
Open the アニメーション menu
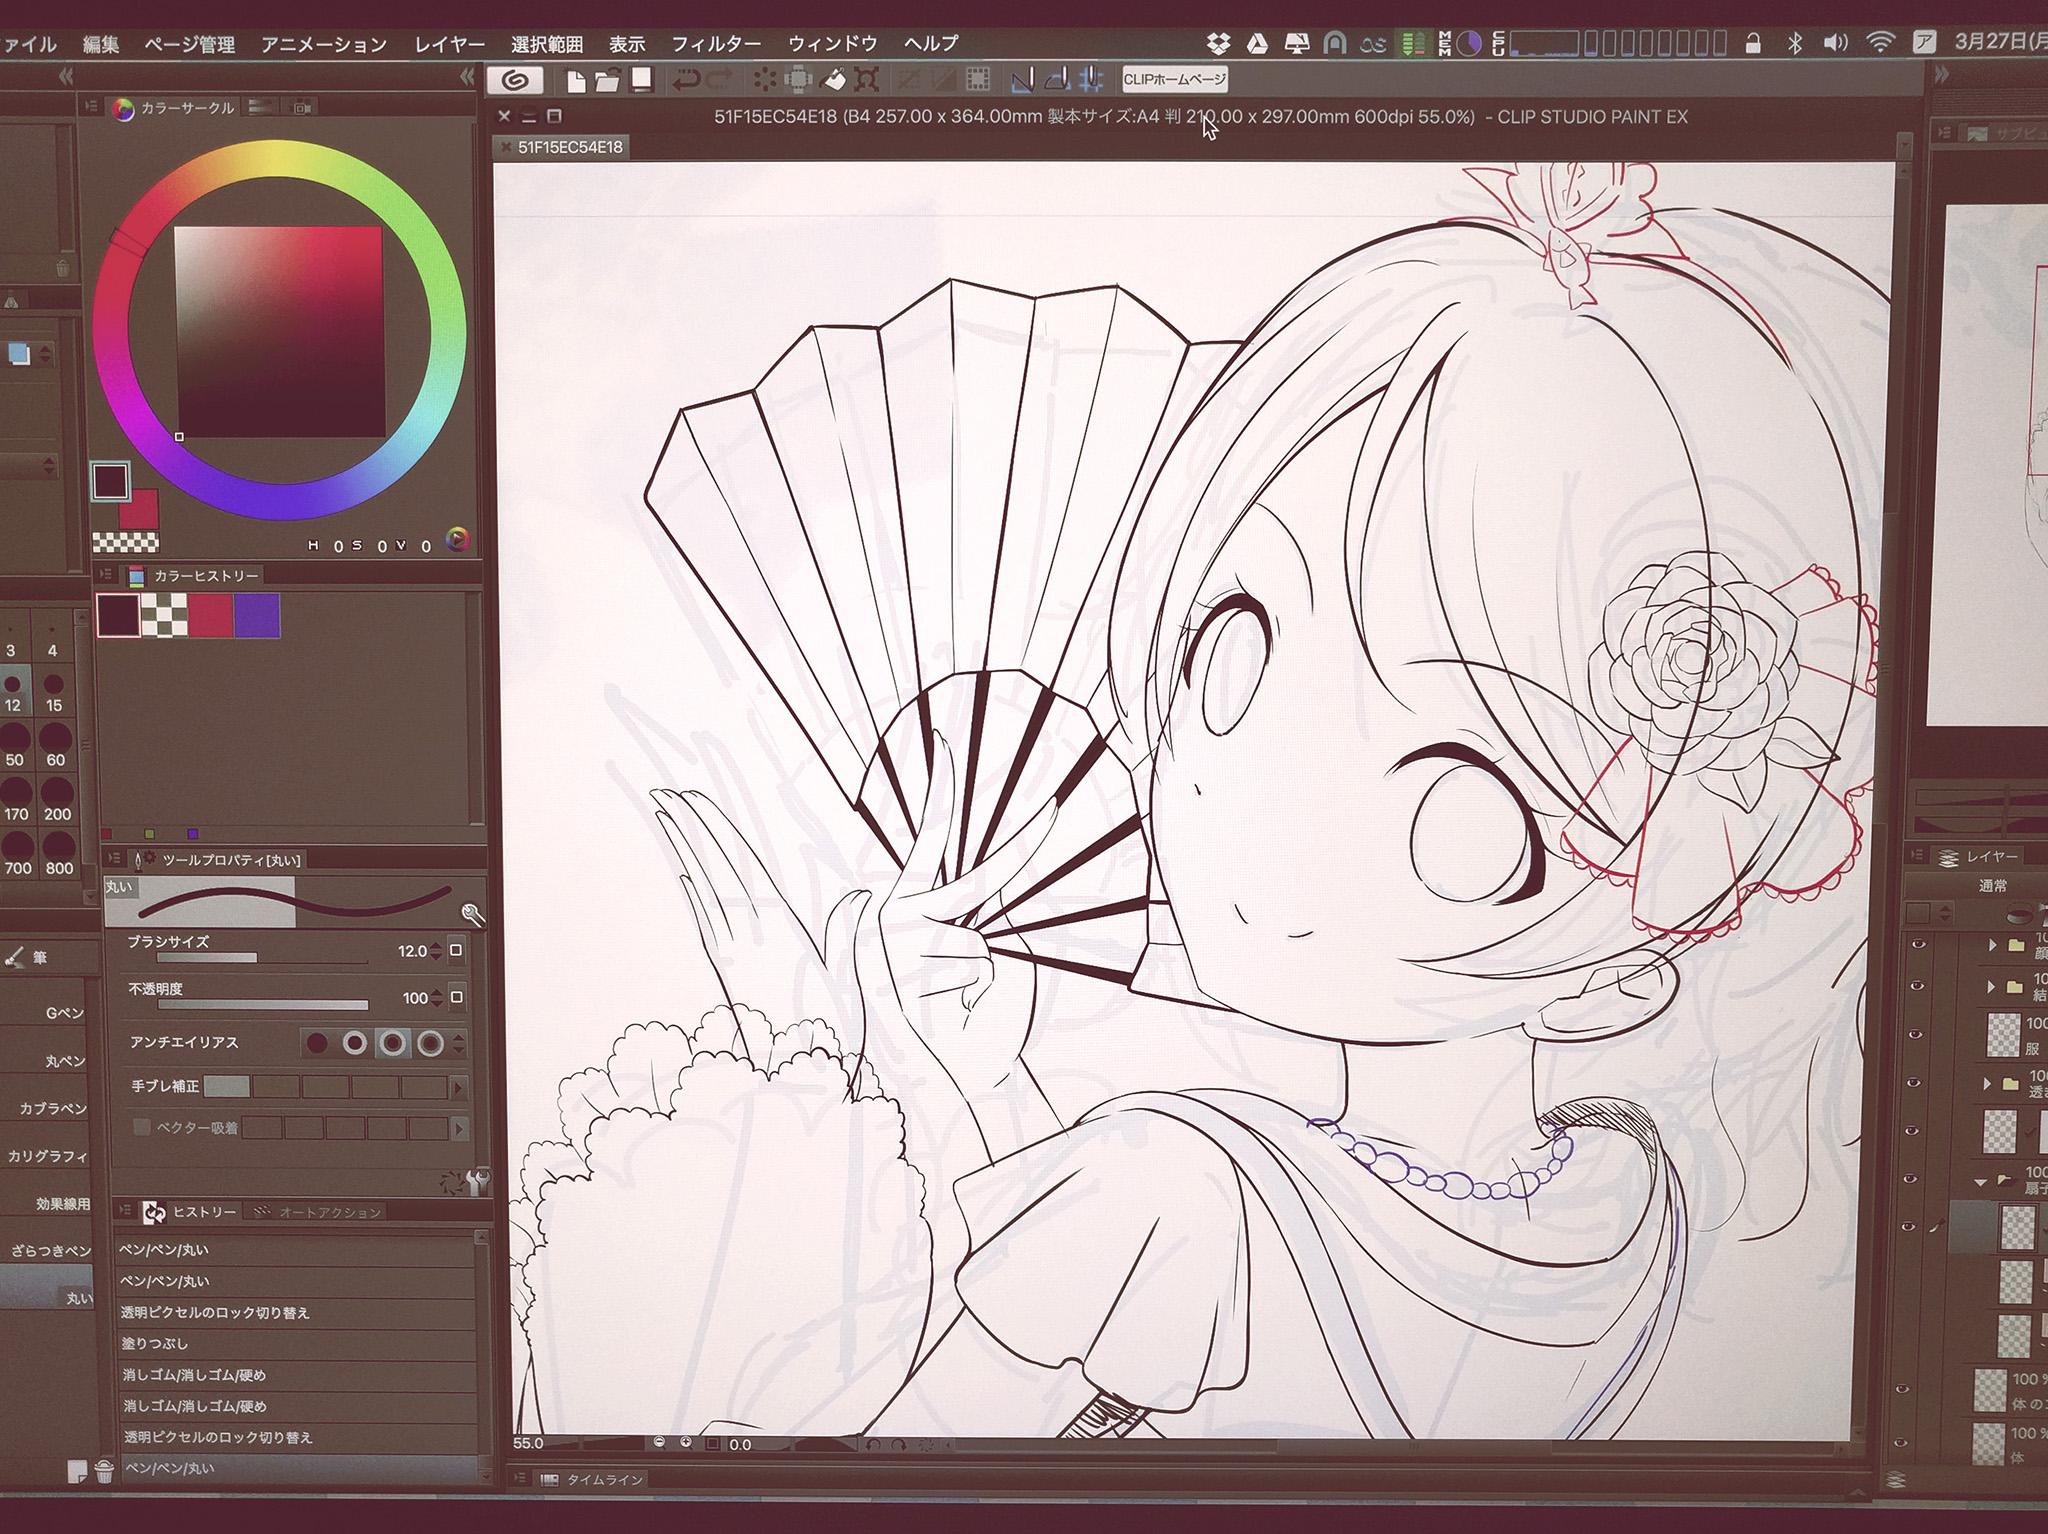[324, 45]
